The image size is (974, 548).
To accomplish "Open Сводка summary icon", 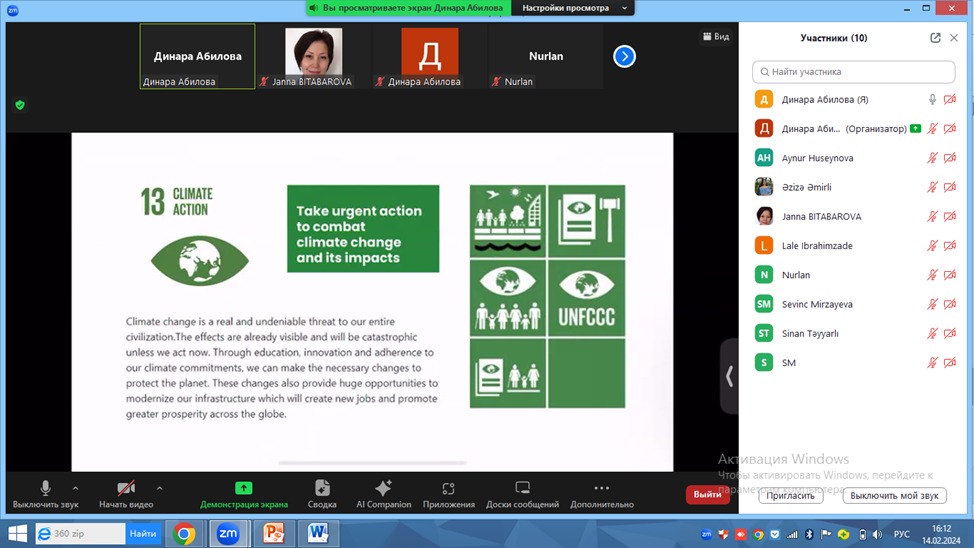I will click(322, 488).
